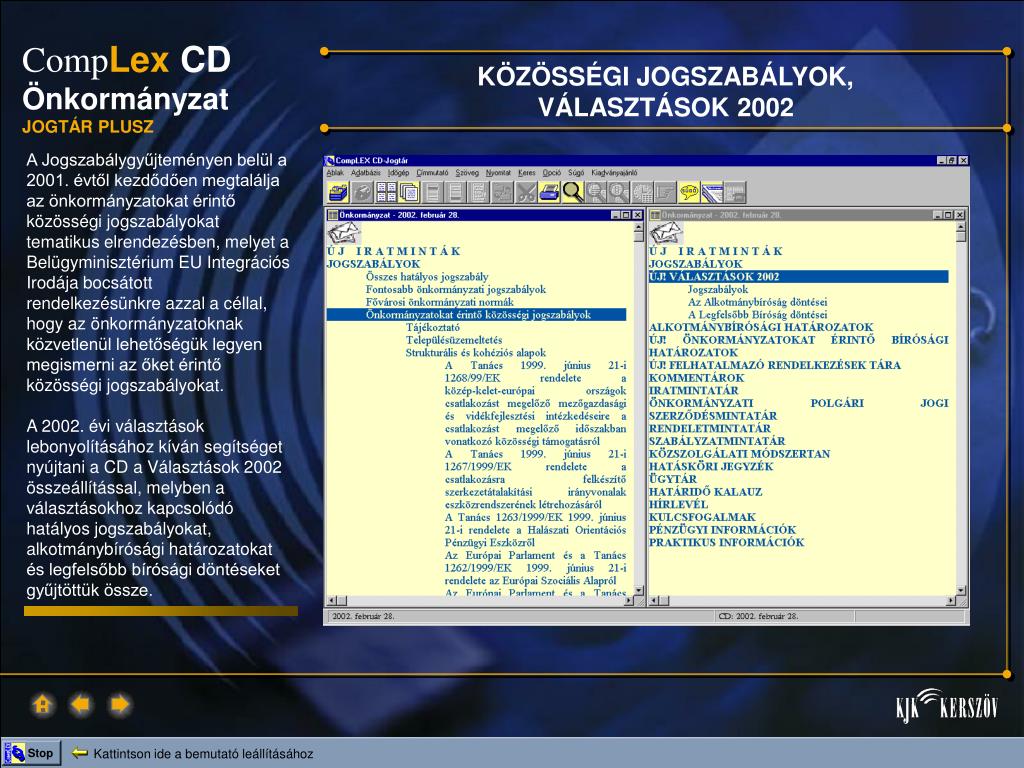Click the calculator calendar toolbar icon
The width and height of the screenshot is (1024, 768).
tap(643, 192)
